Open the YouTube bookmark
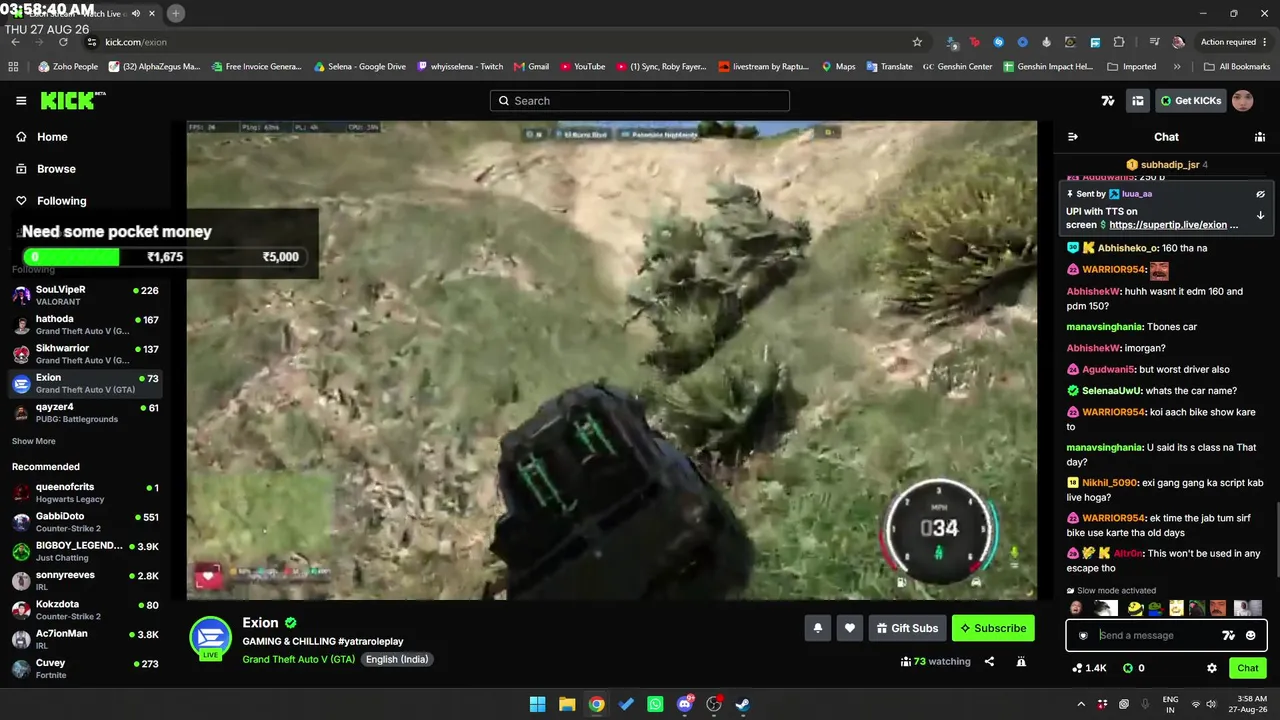1280x720 pixels. (583, 67)
